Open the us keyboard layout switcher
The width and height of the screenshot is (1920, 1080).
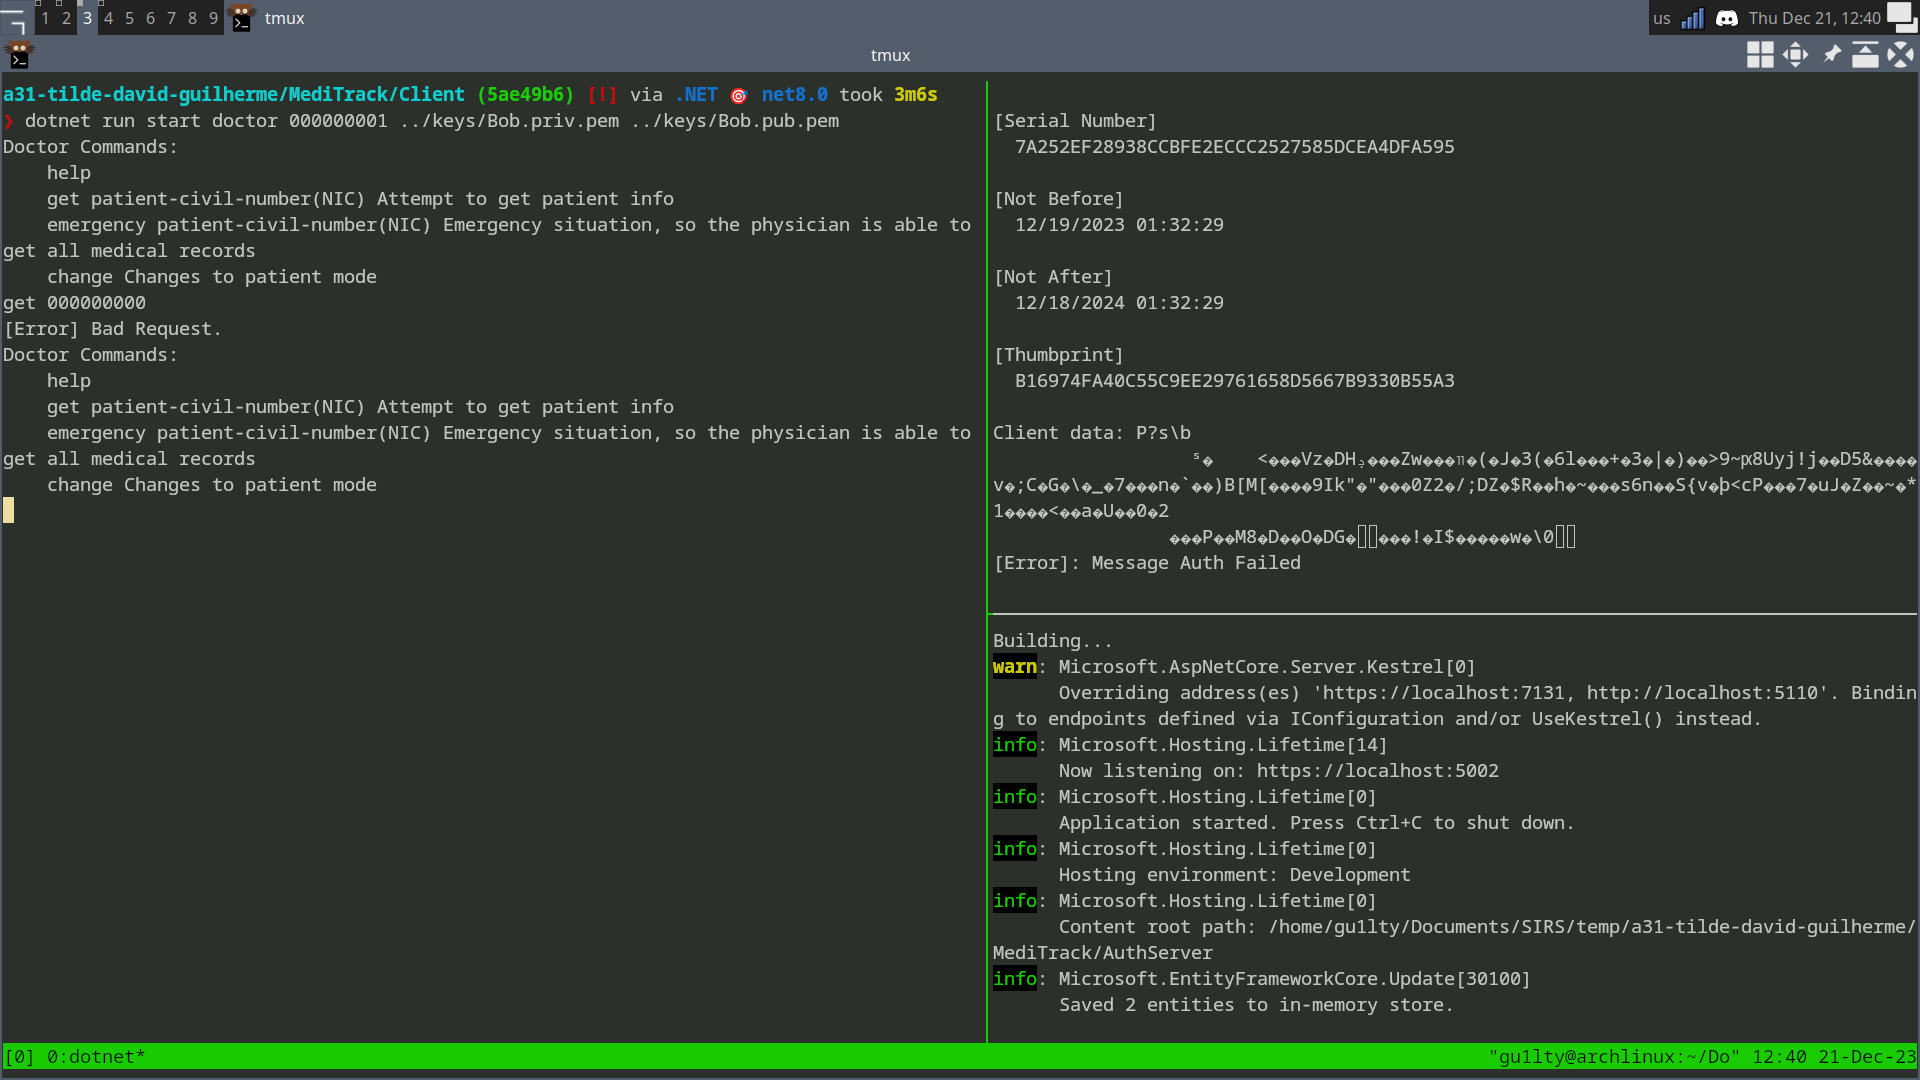pos(1661,18)
